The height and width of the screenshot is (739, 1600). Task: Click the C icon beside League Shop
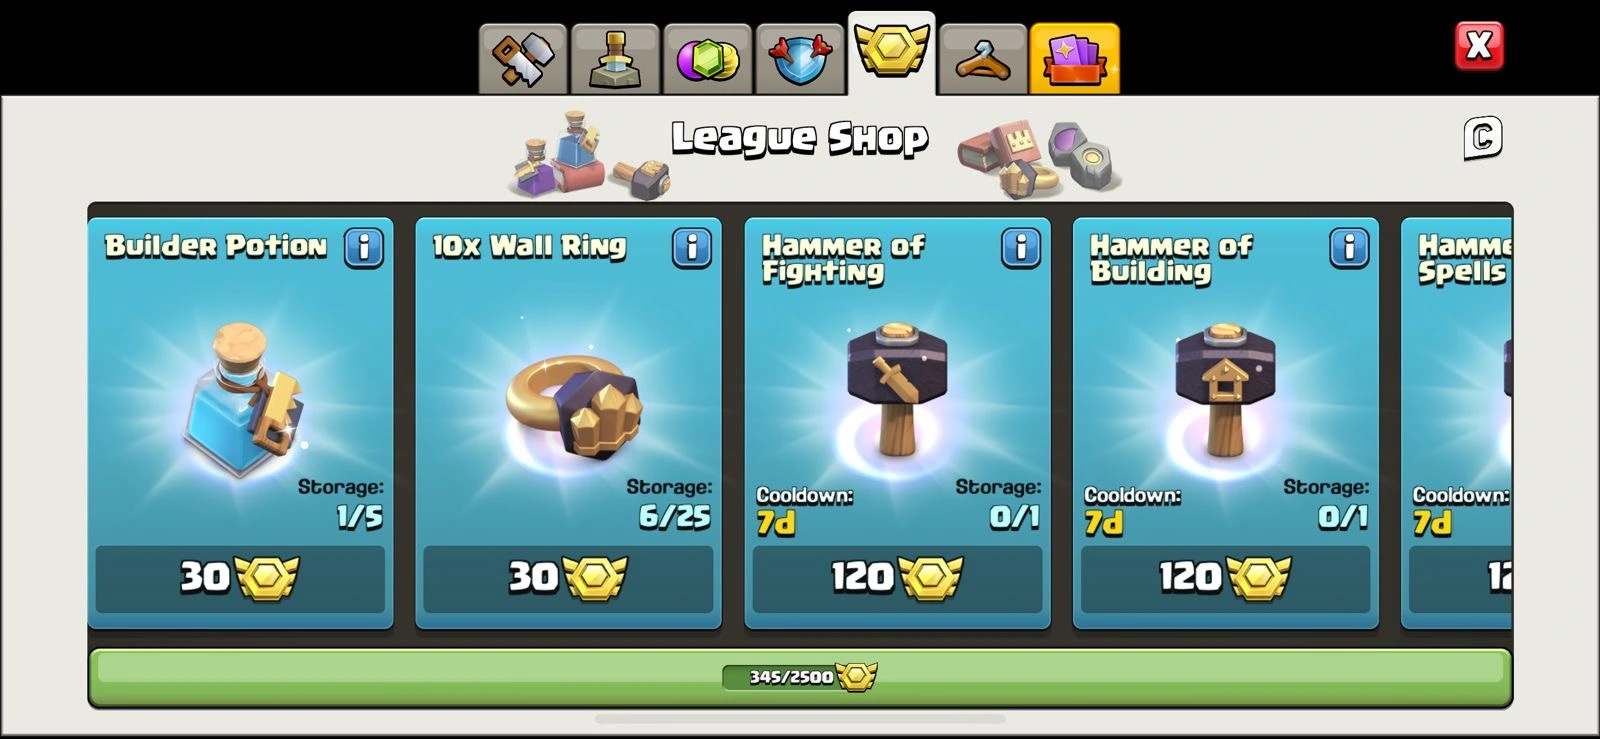point(1483,138)
